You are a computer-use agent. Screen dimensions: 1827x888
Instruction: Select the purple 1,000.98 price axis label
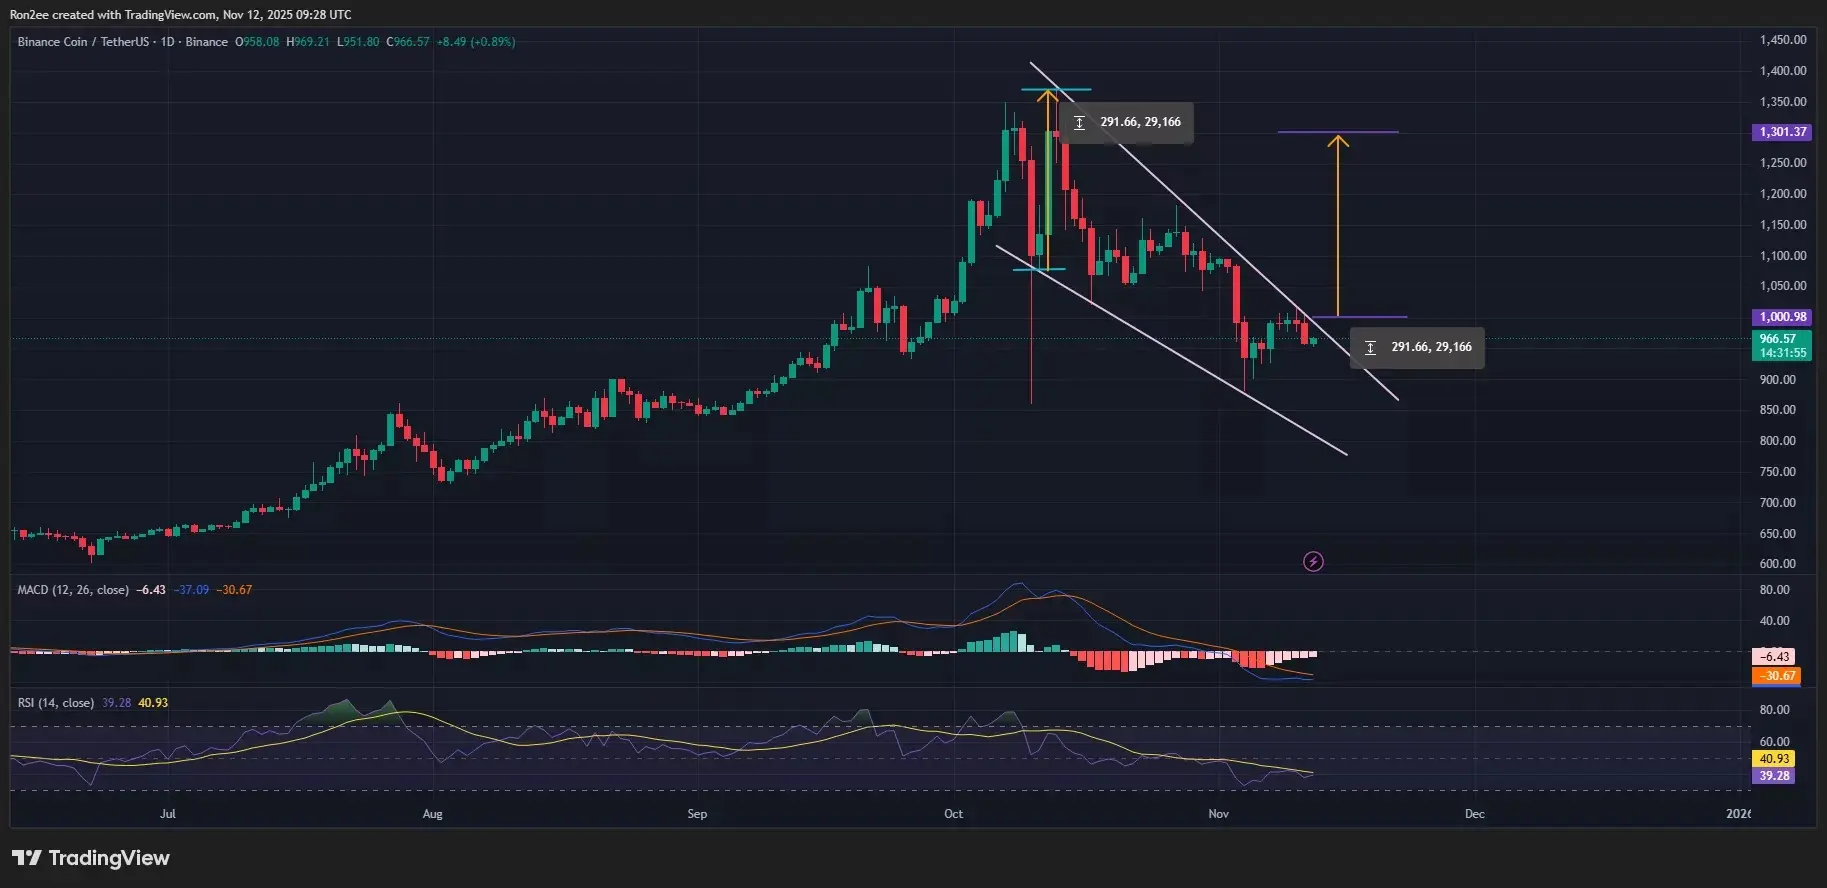tap(1782, 317)
